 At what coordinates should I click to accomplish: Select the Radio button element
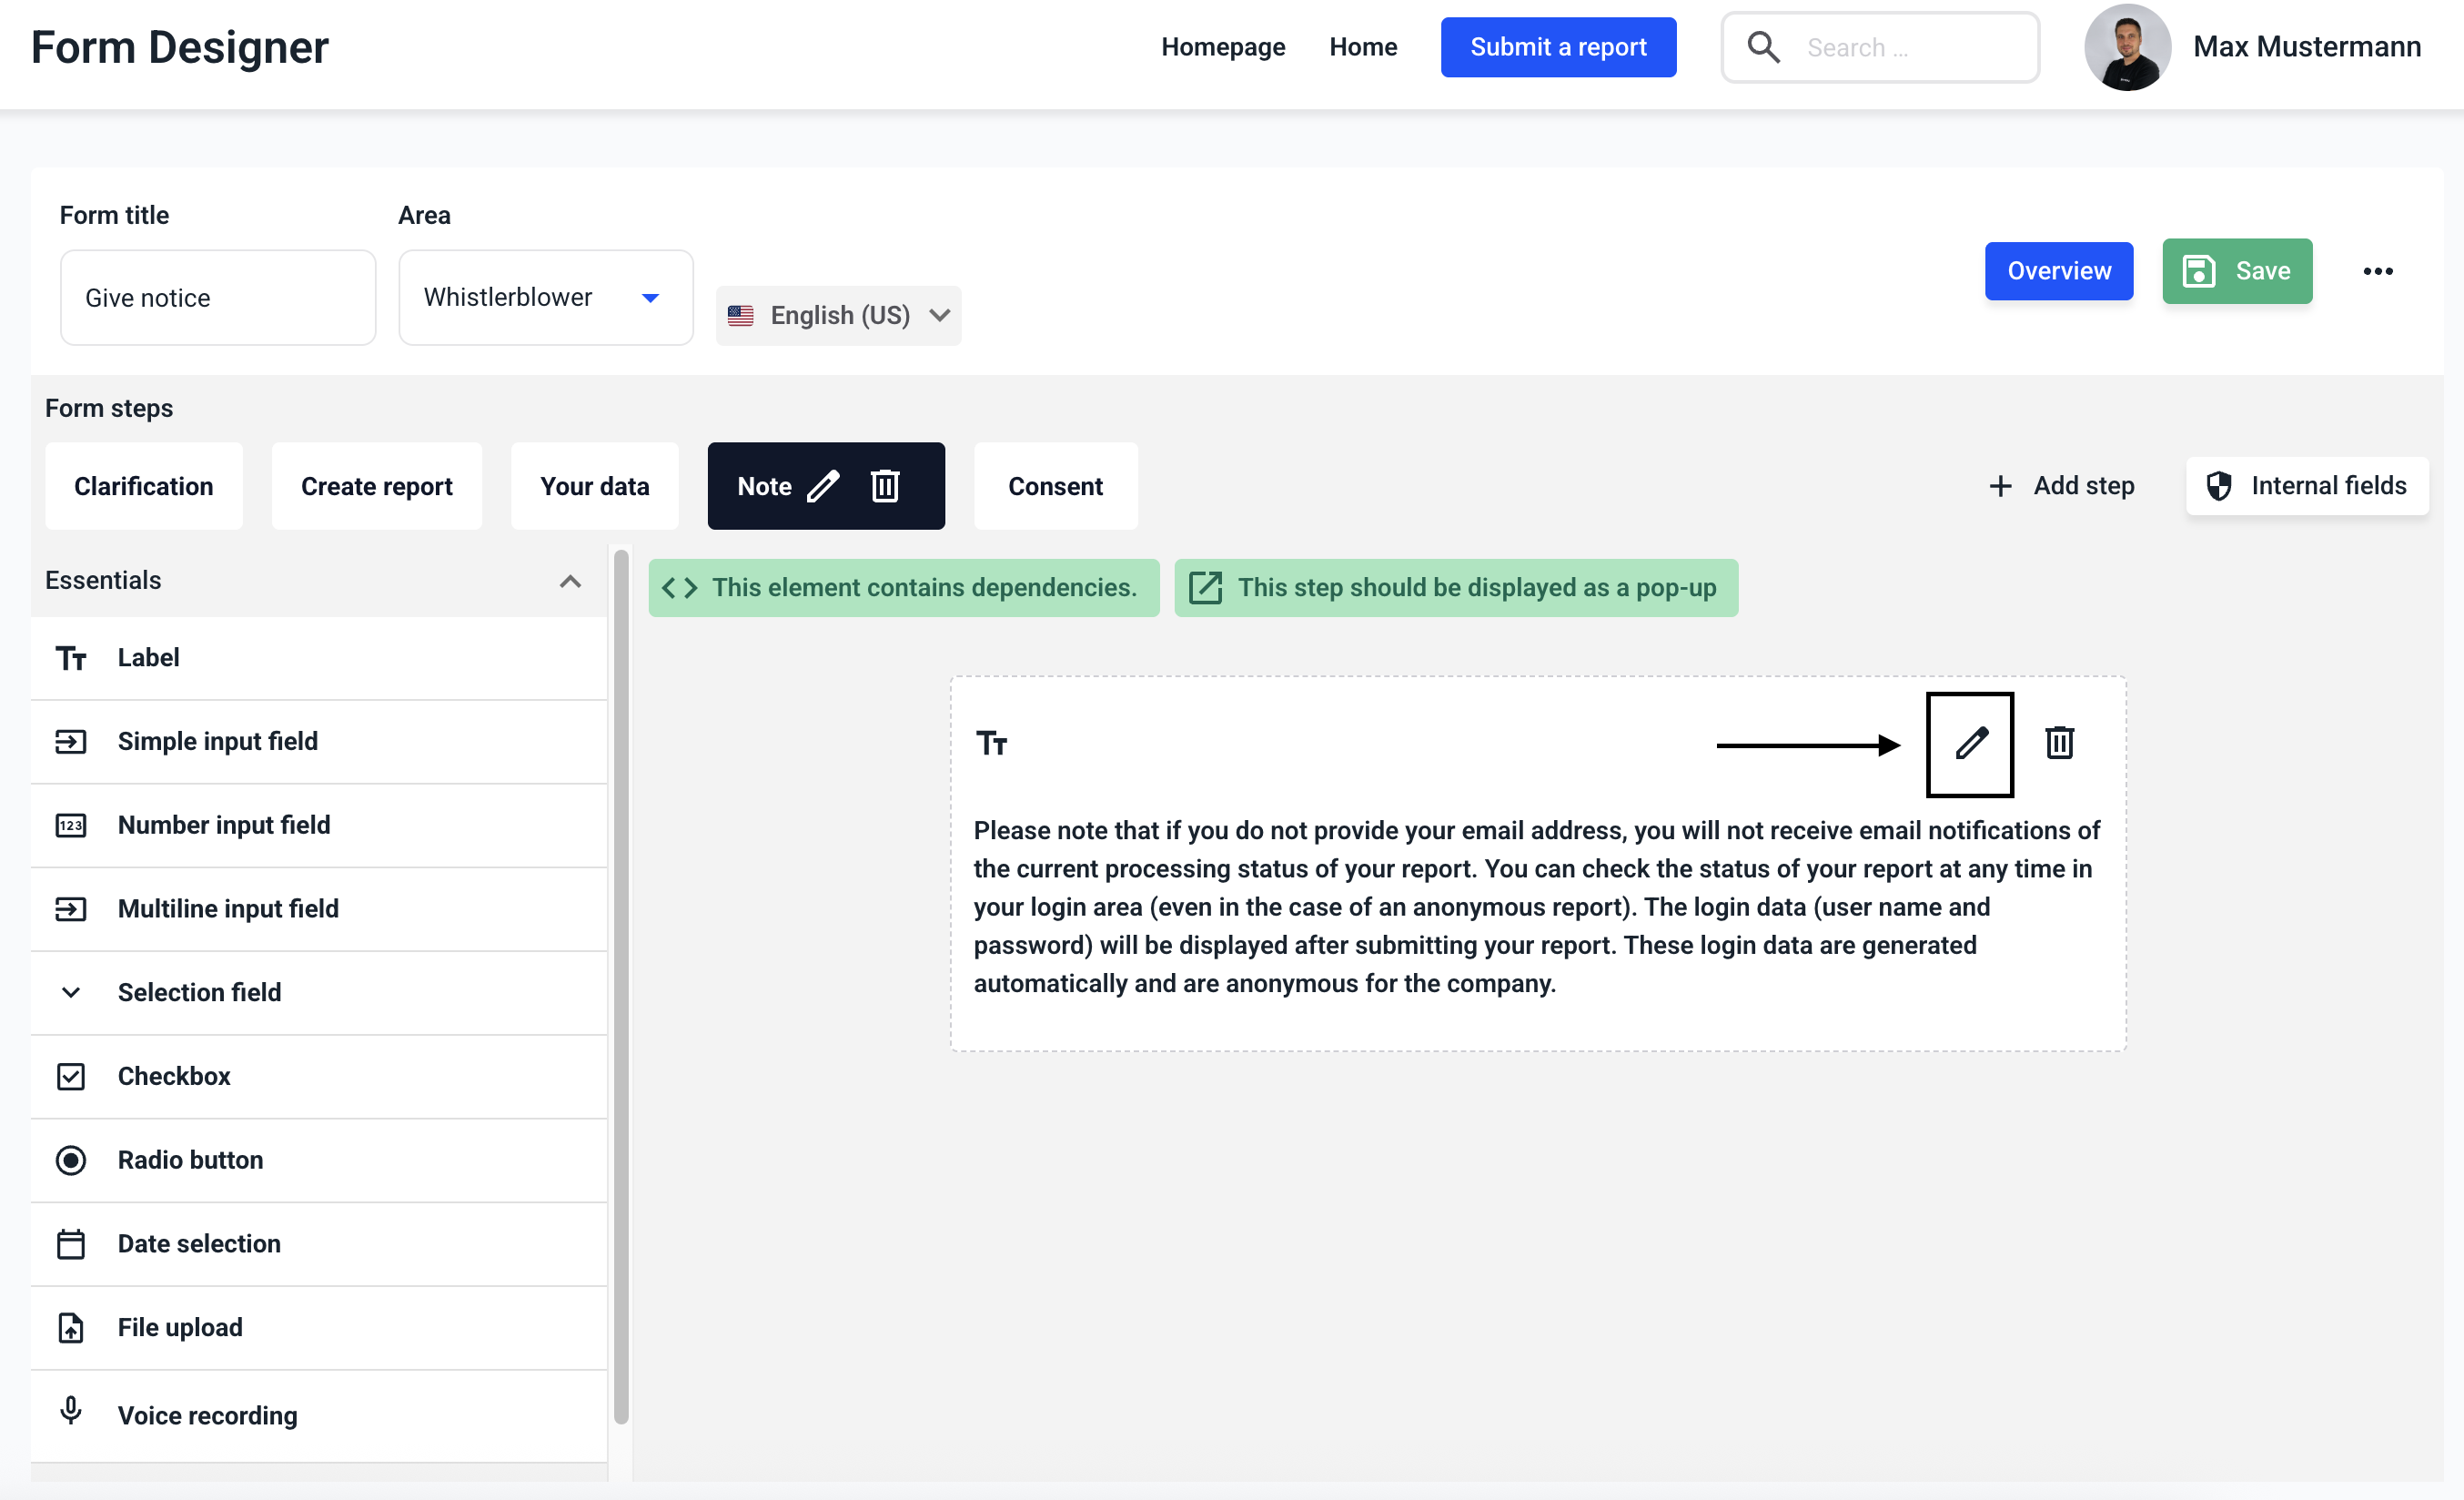click(x=190, y=1160)
